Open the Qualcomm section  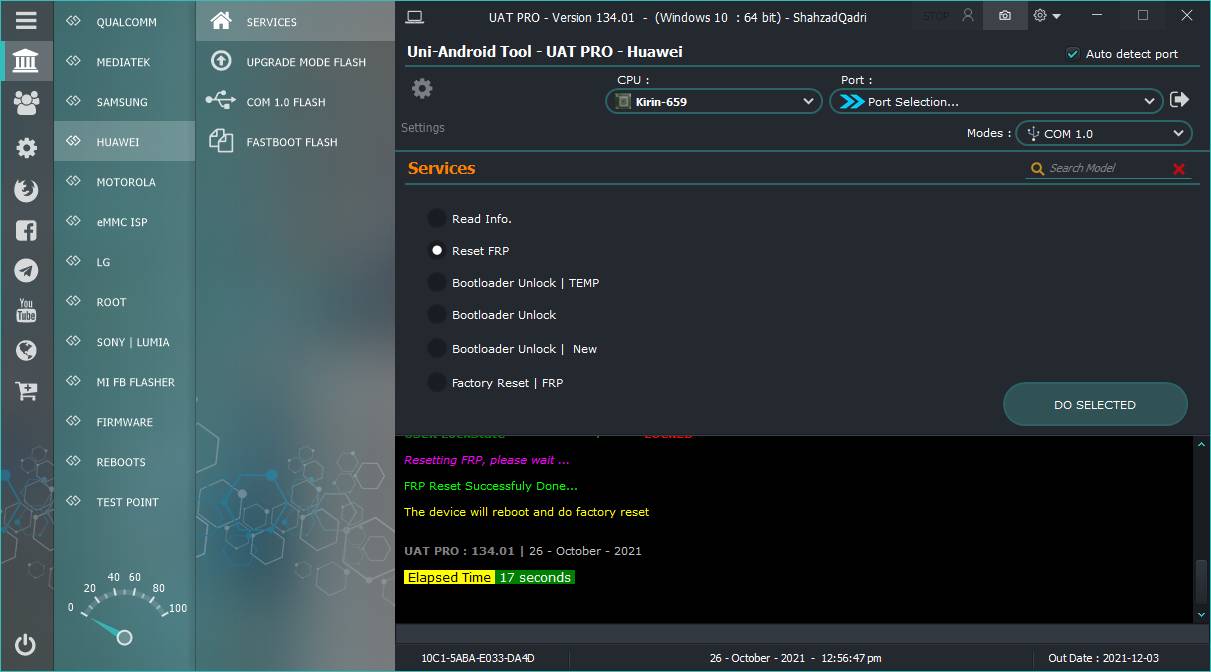124,21
